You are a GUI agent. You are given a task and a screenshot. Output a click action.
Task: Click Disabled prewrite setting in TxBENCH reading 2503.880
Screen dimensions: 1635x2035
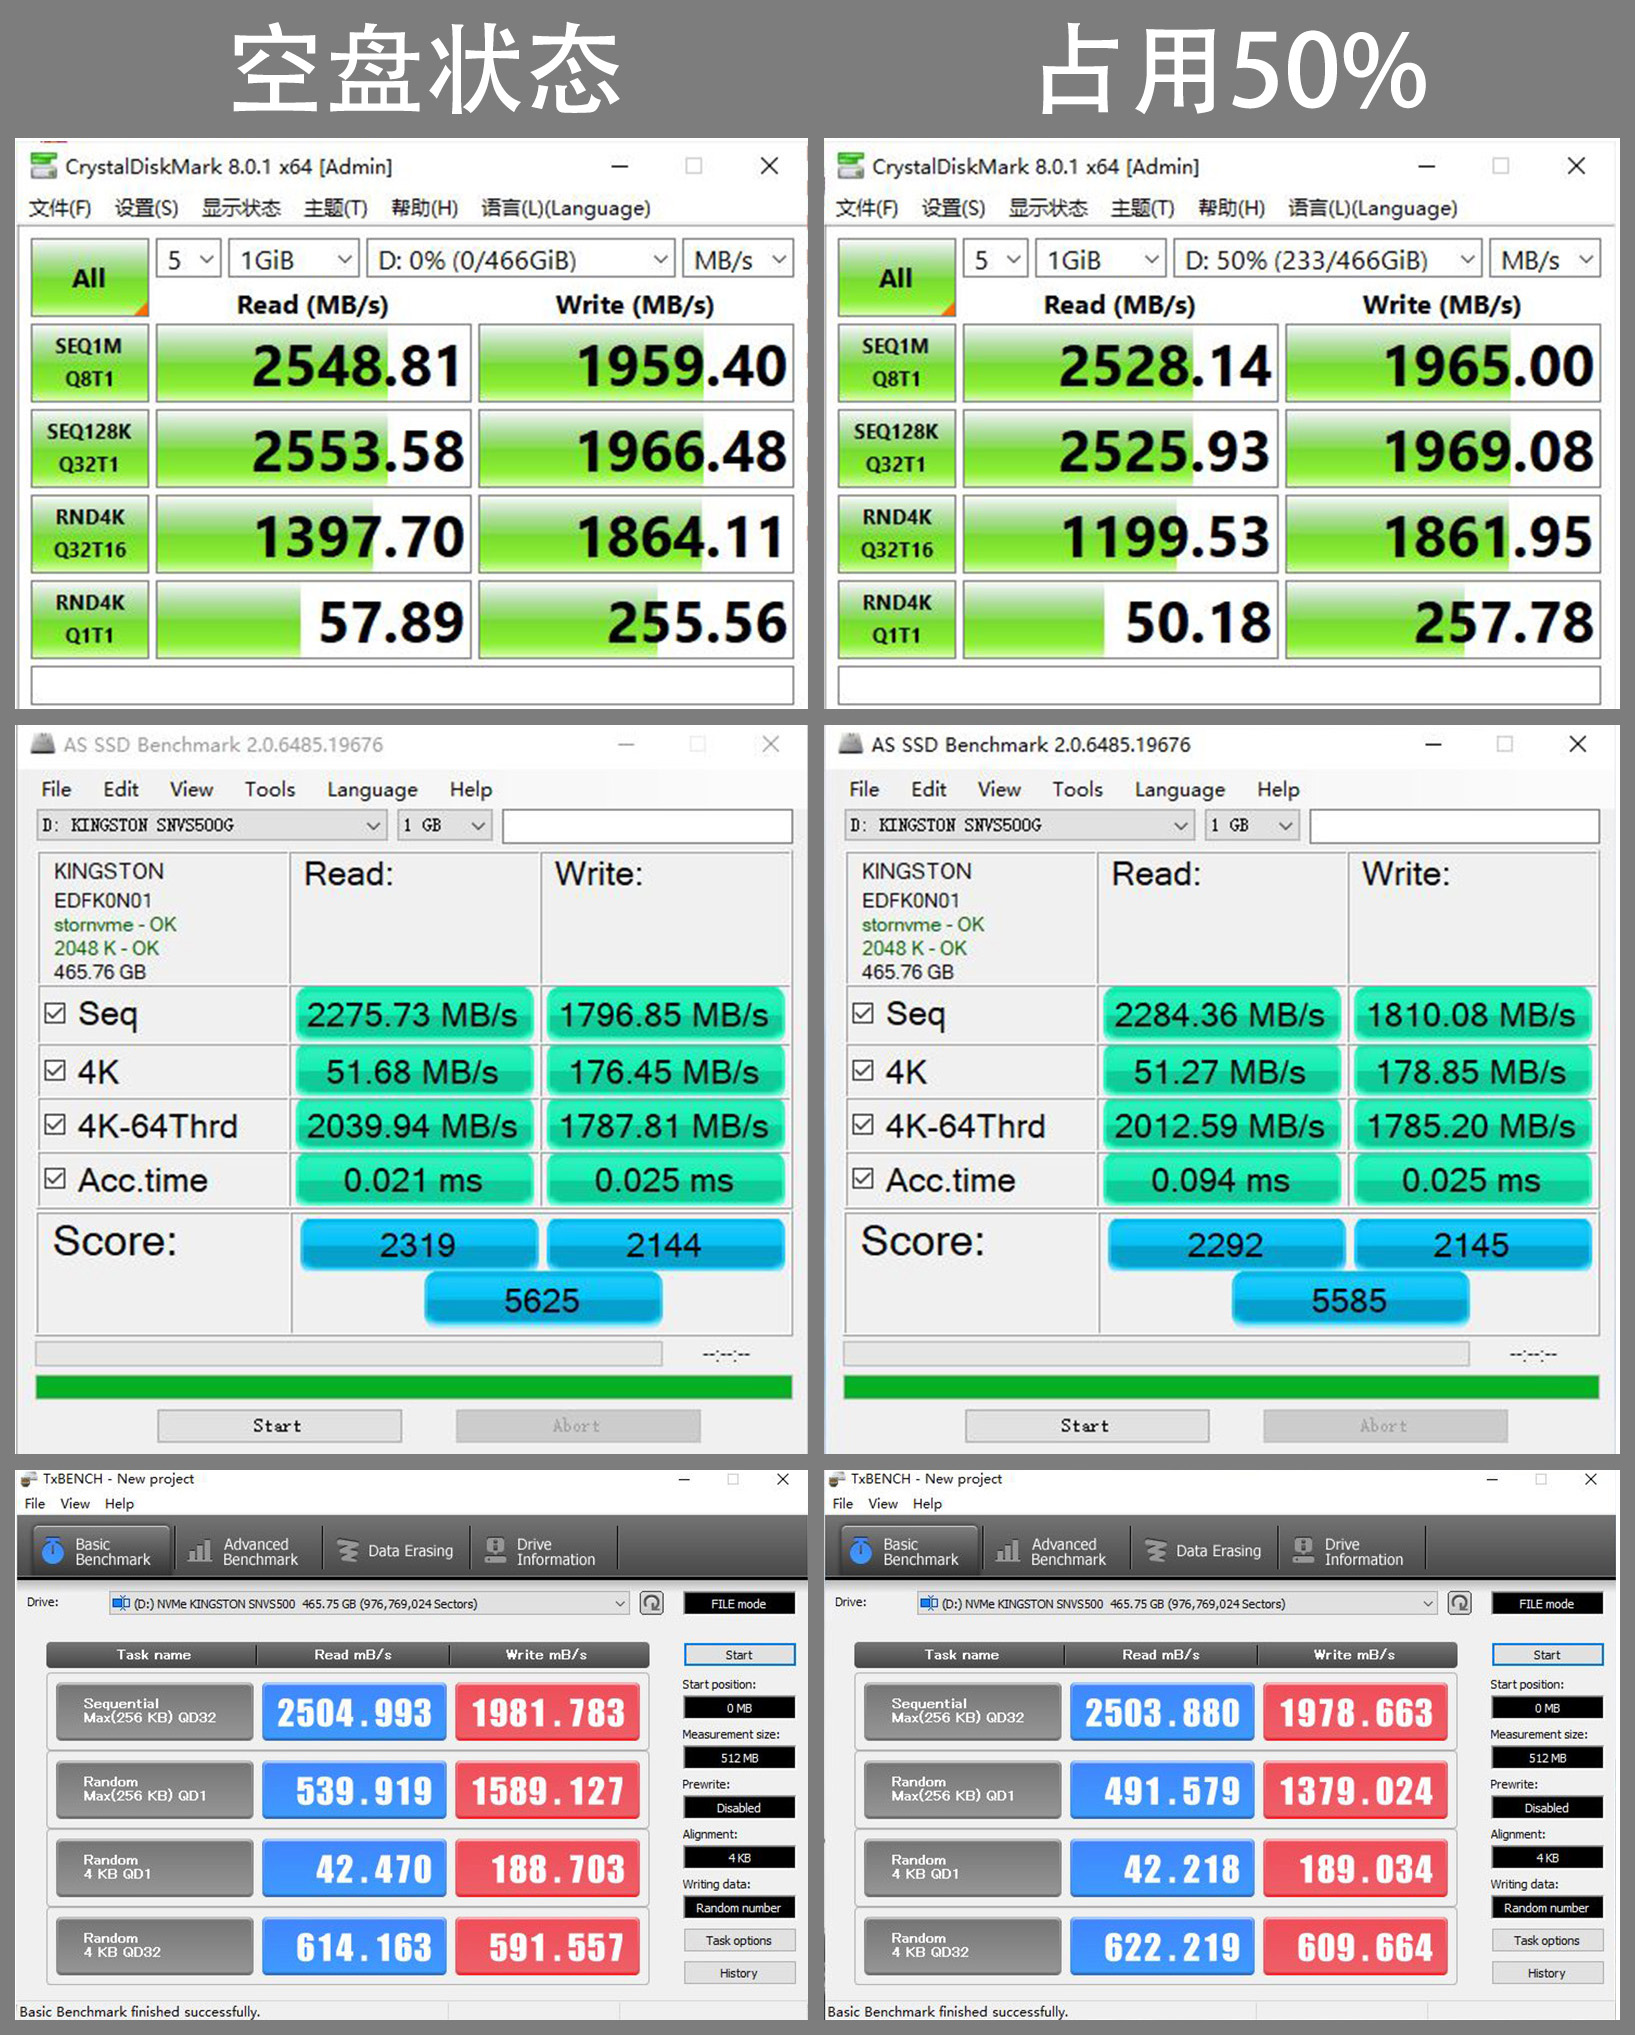tap(1547, 1807)
